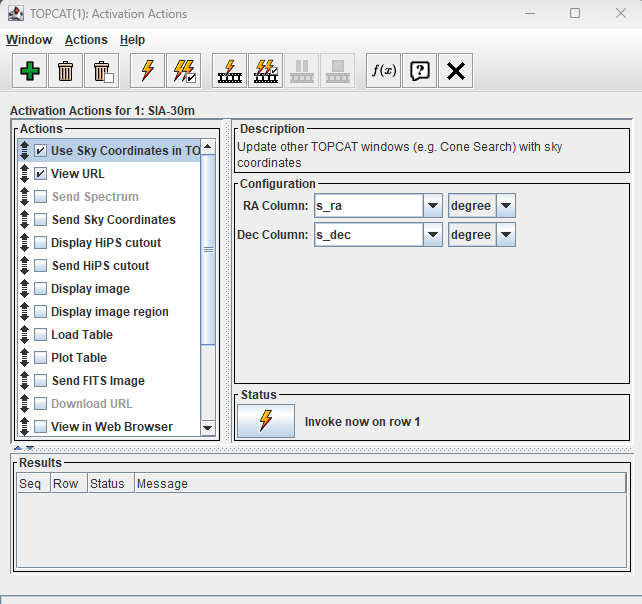Tick the Display image region checkbox
The width and height of the screenshot is (642, 604).
[41, 312]
